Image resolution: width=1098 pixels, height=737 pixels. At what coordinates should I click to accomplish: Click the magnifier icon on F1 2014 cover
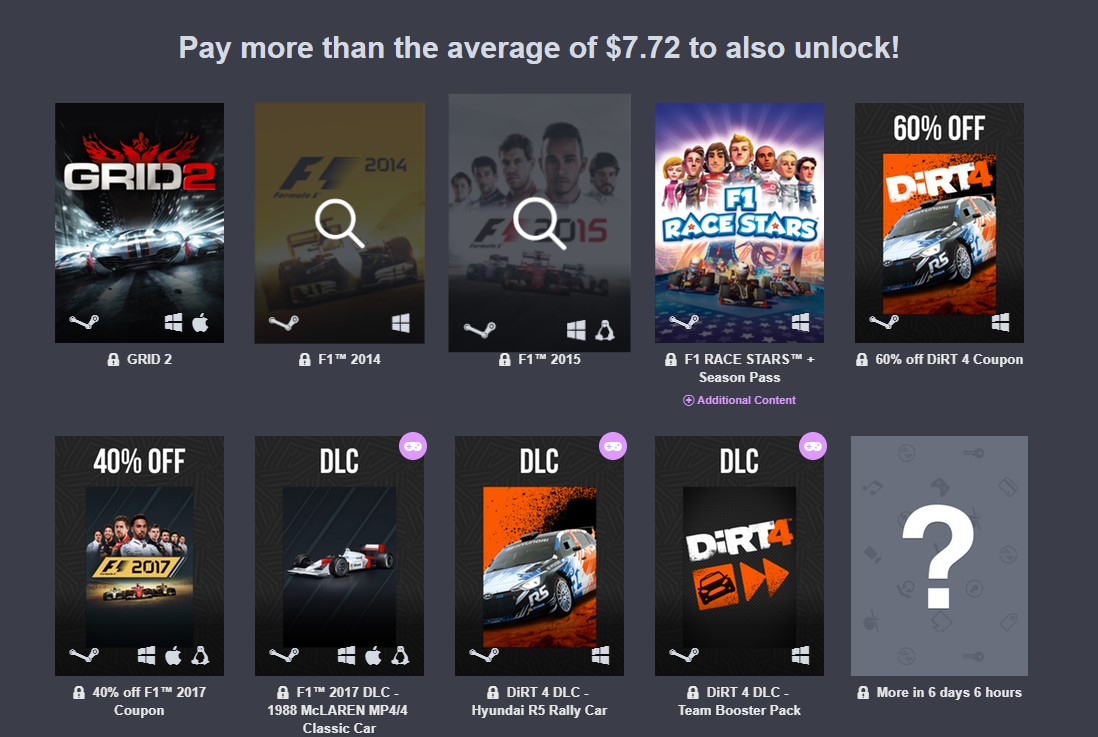[x=340, y=223]
